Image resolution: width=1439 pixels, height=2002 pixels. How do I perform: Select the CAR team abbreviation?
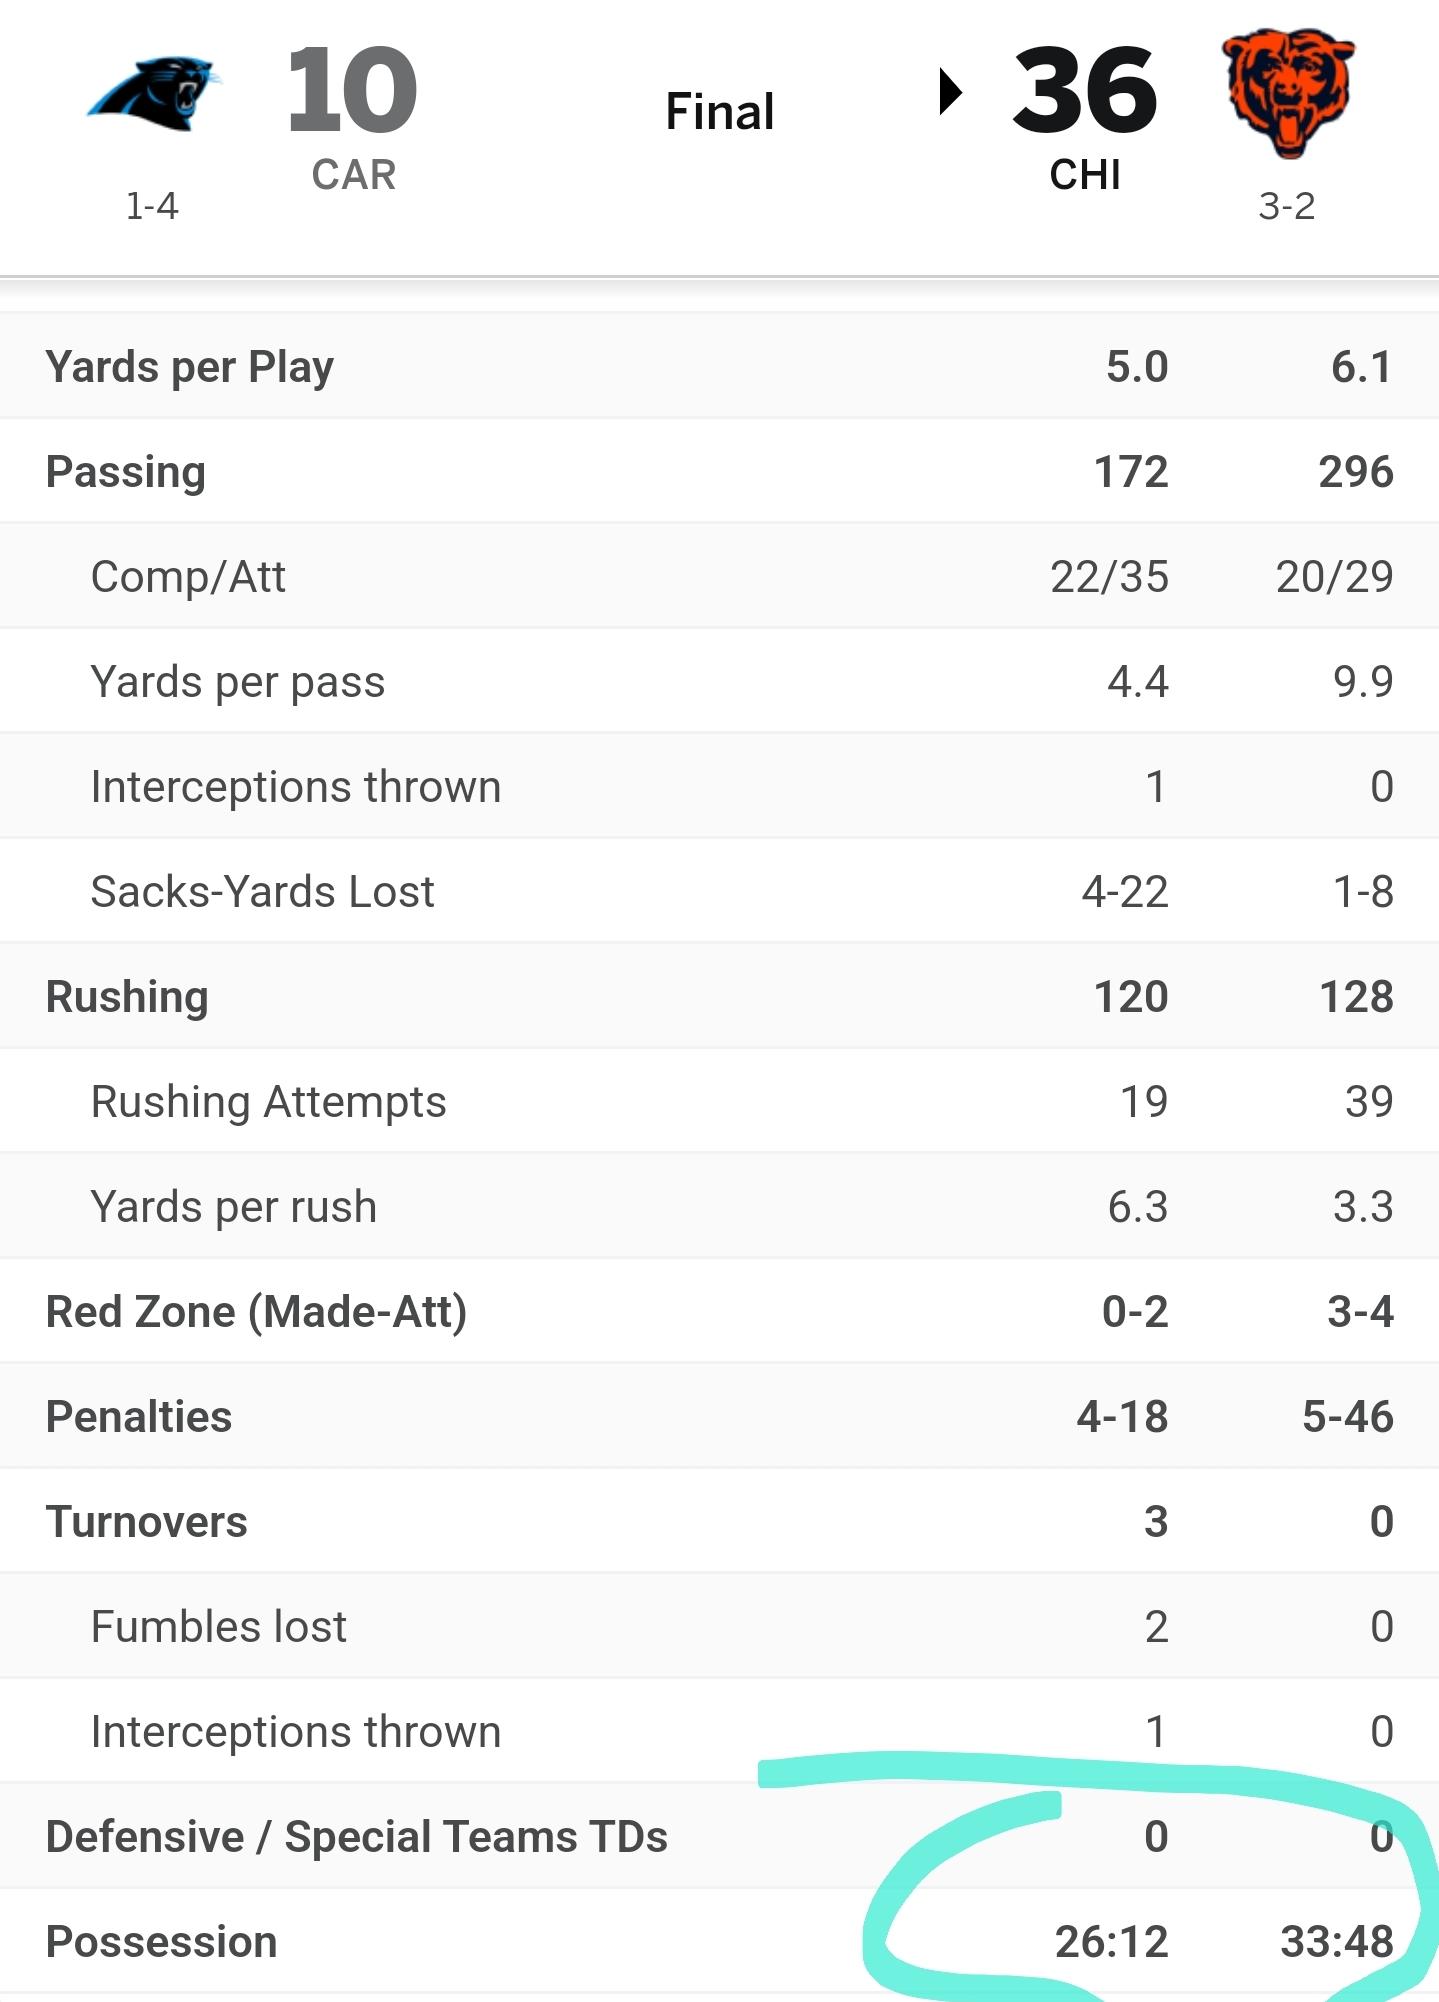coord(353,175)
